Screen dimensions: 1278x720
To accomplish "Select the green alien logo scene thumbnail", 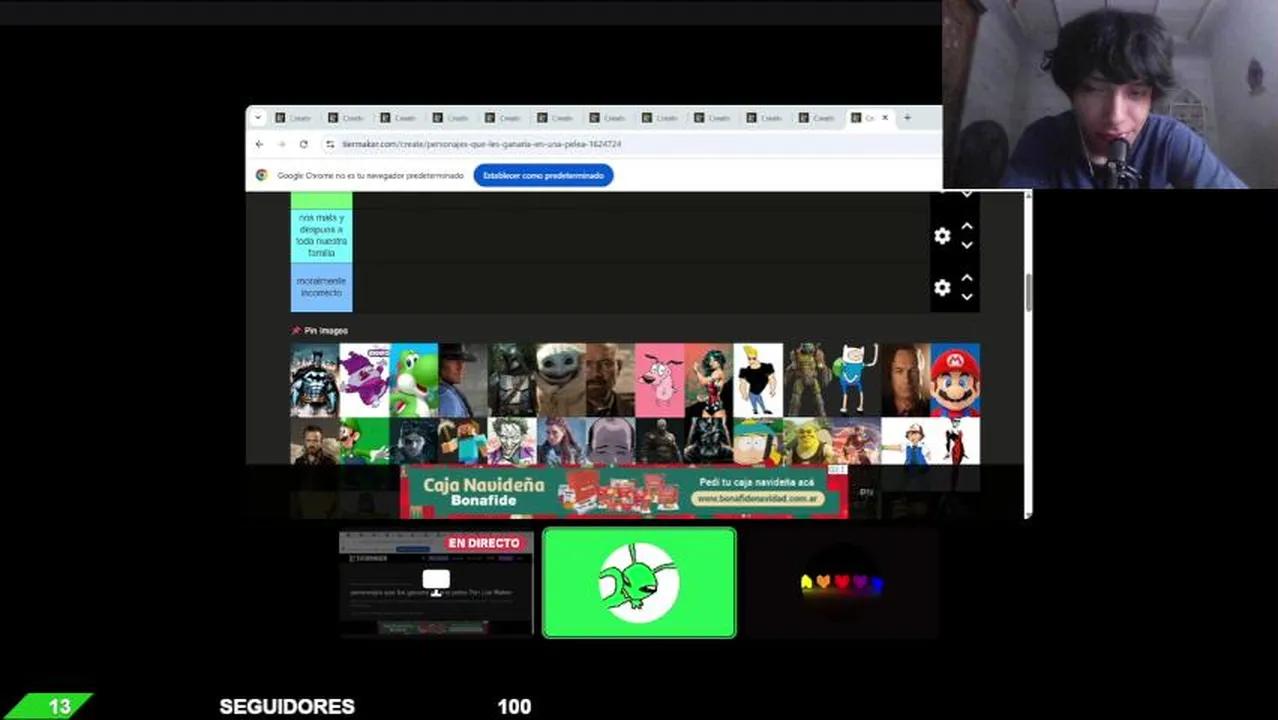I will (x=639, y=583).
